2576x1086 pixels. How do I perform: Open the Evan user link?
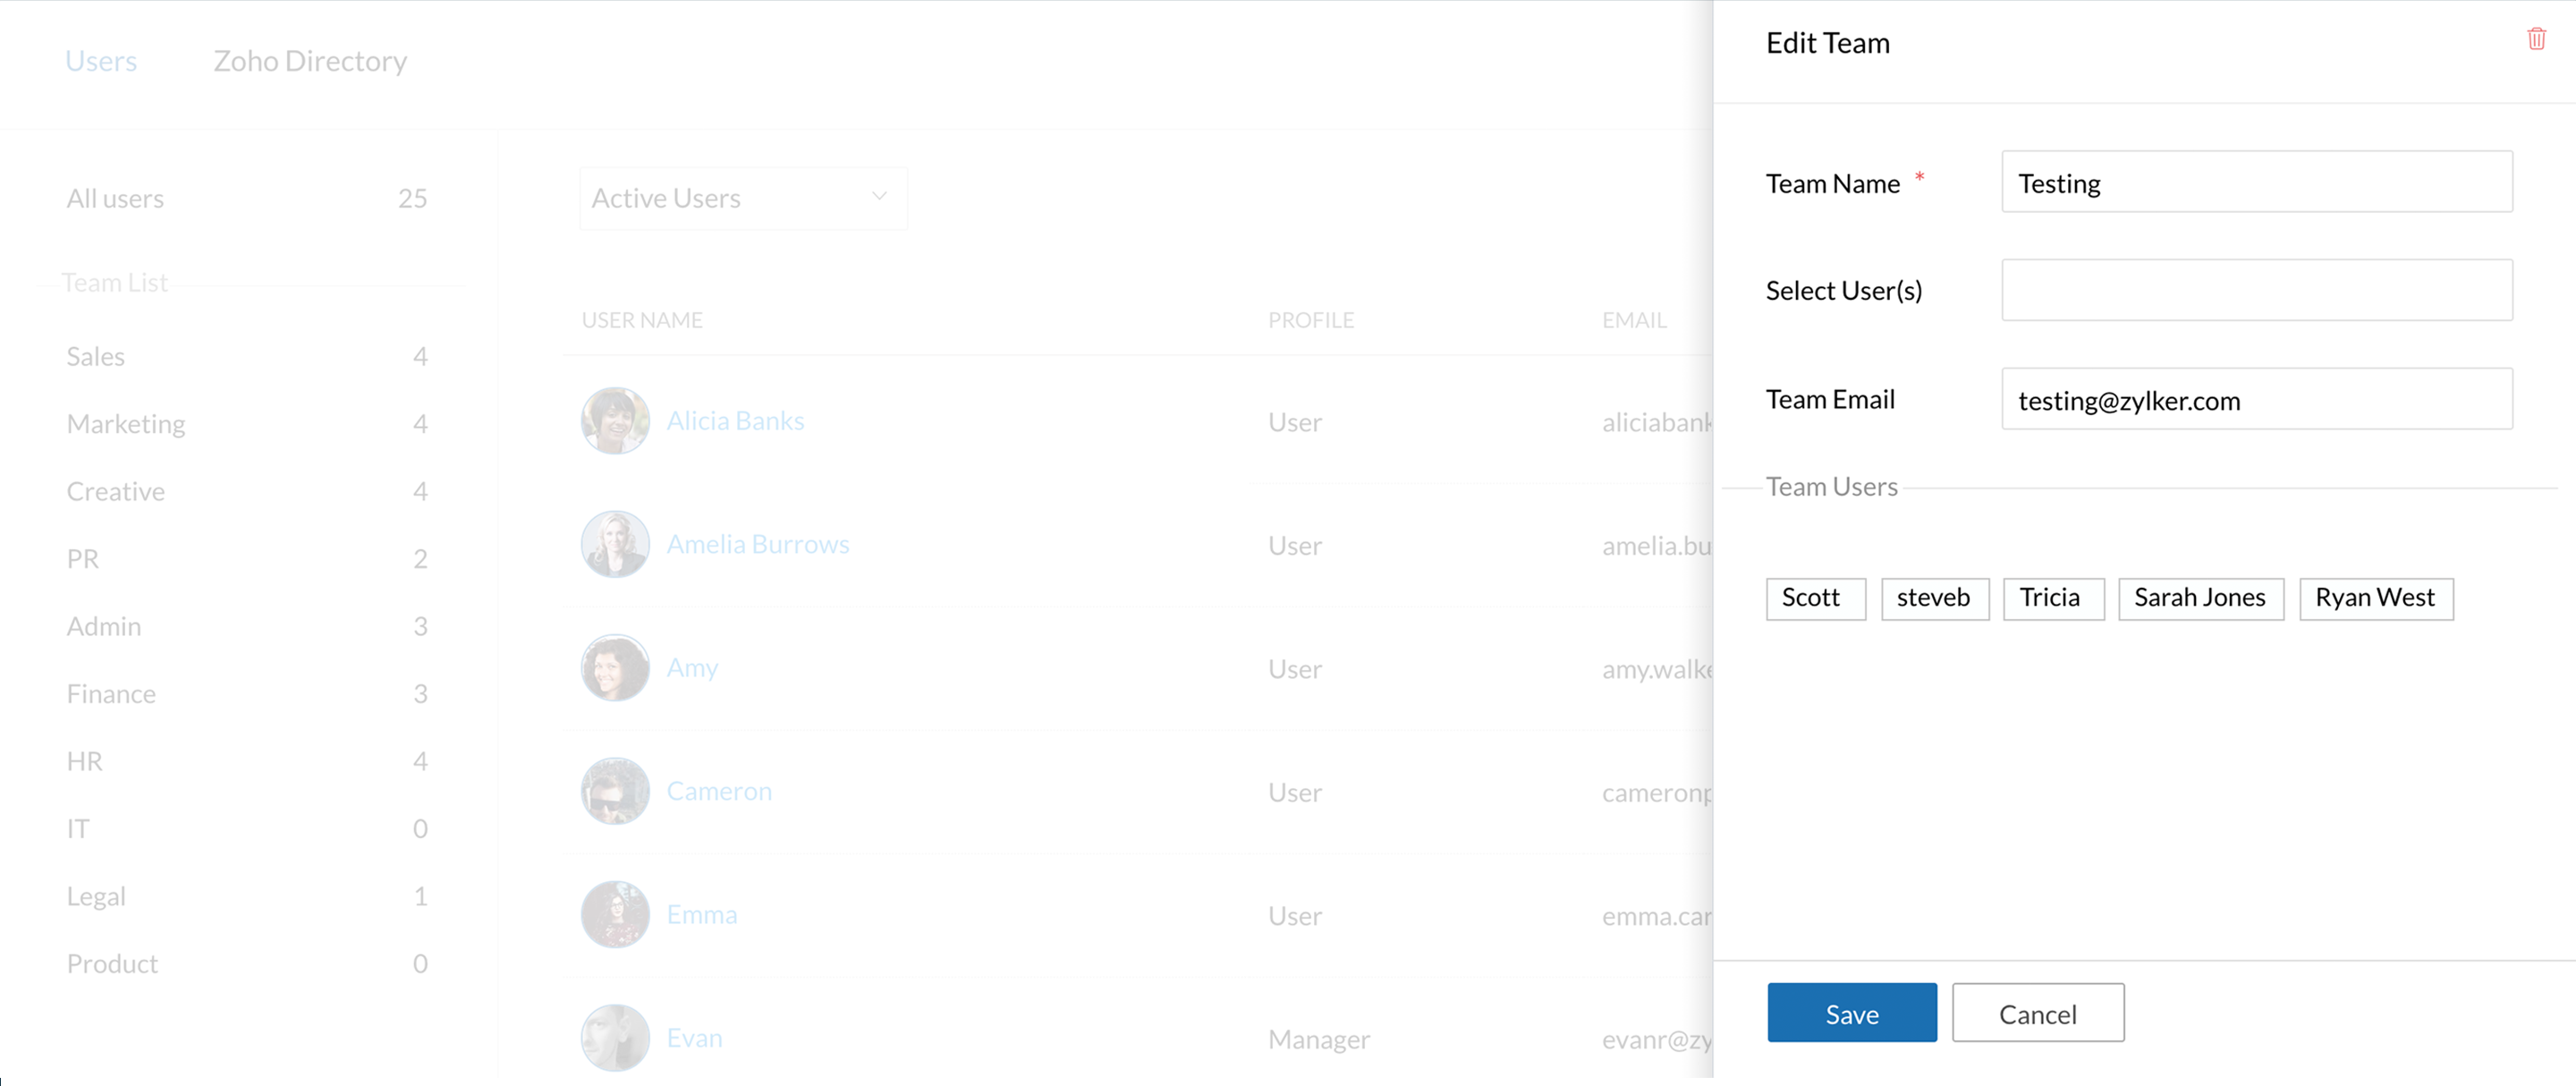pyautogui.click(x=694, y=1038)
